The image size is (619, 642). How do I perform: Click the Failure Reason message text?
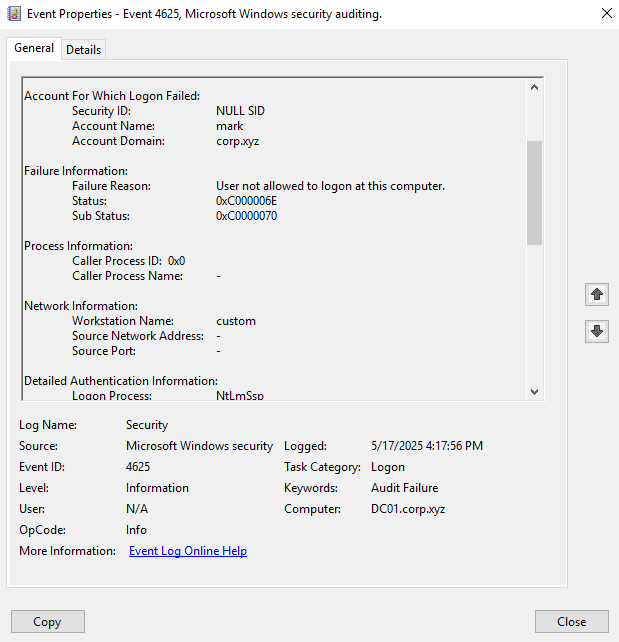coord(330,186)
